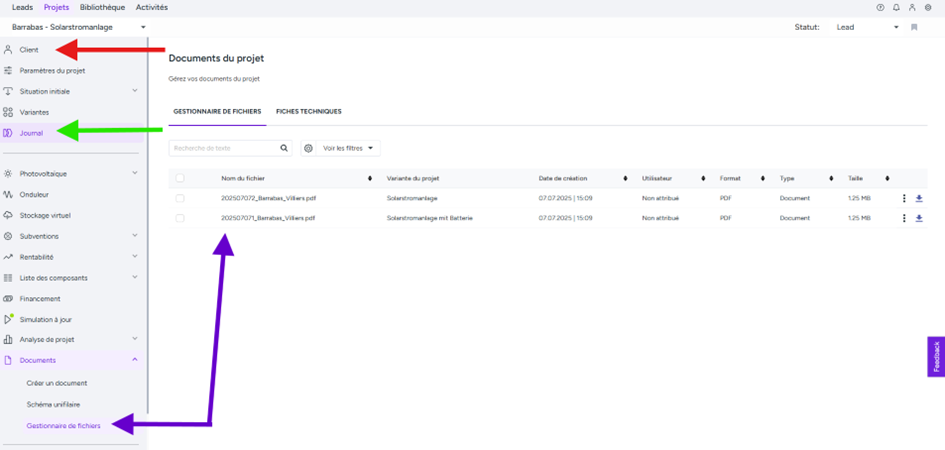Collapse the Documents sidebar section
Screen dimensions: 945x450
coord(135,360)
